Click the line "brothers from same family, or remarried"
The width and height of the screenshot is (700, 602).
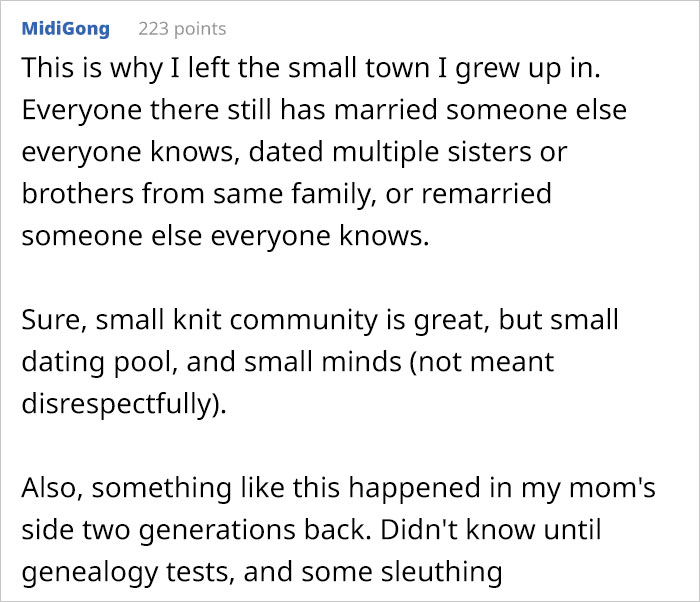[286, 193]
